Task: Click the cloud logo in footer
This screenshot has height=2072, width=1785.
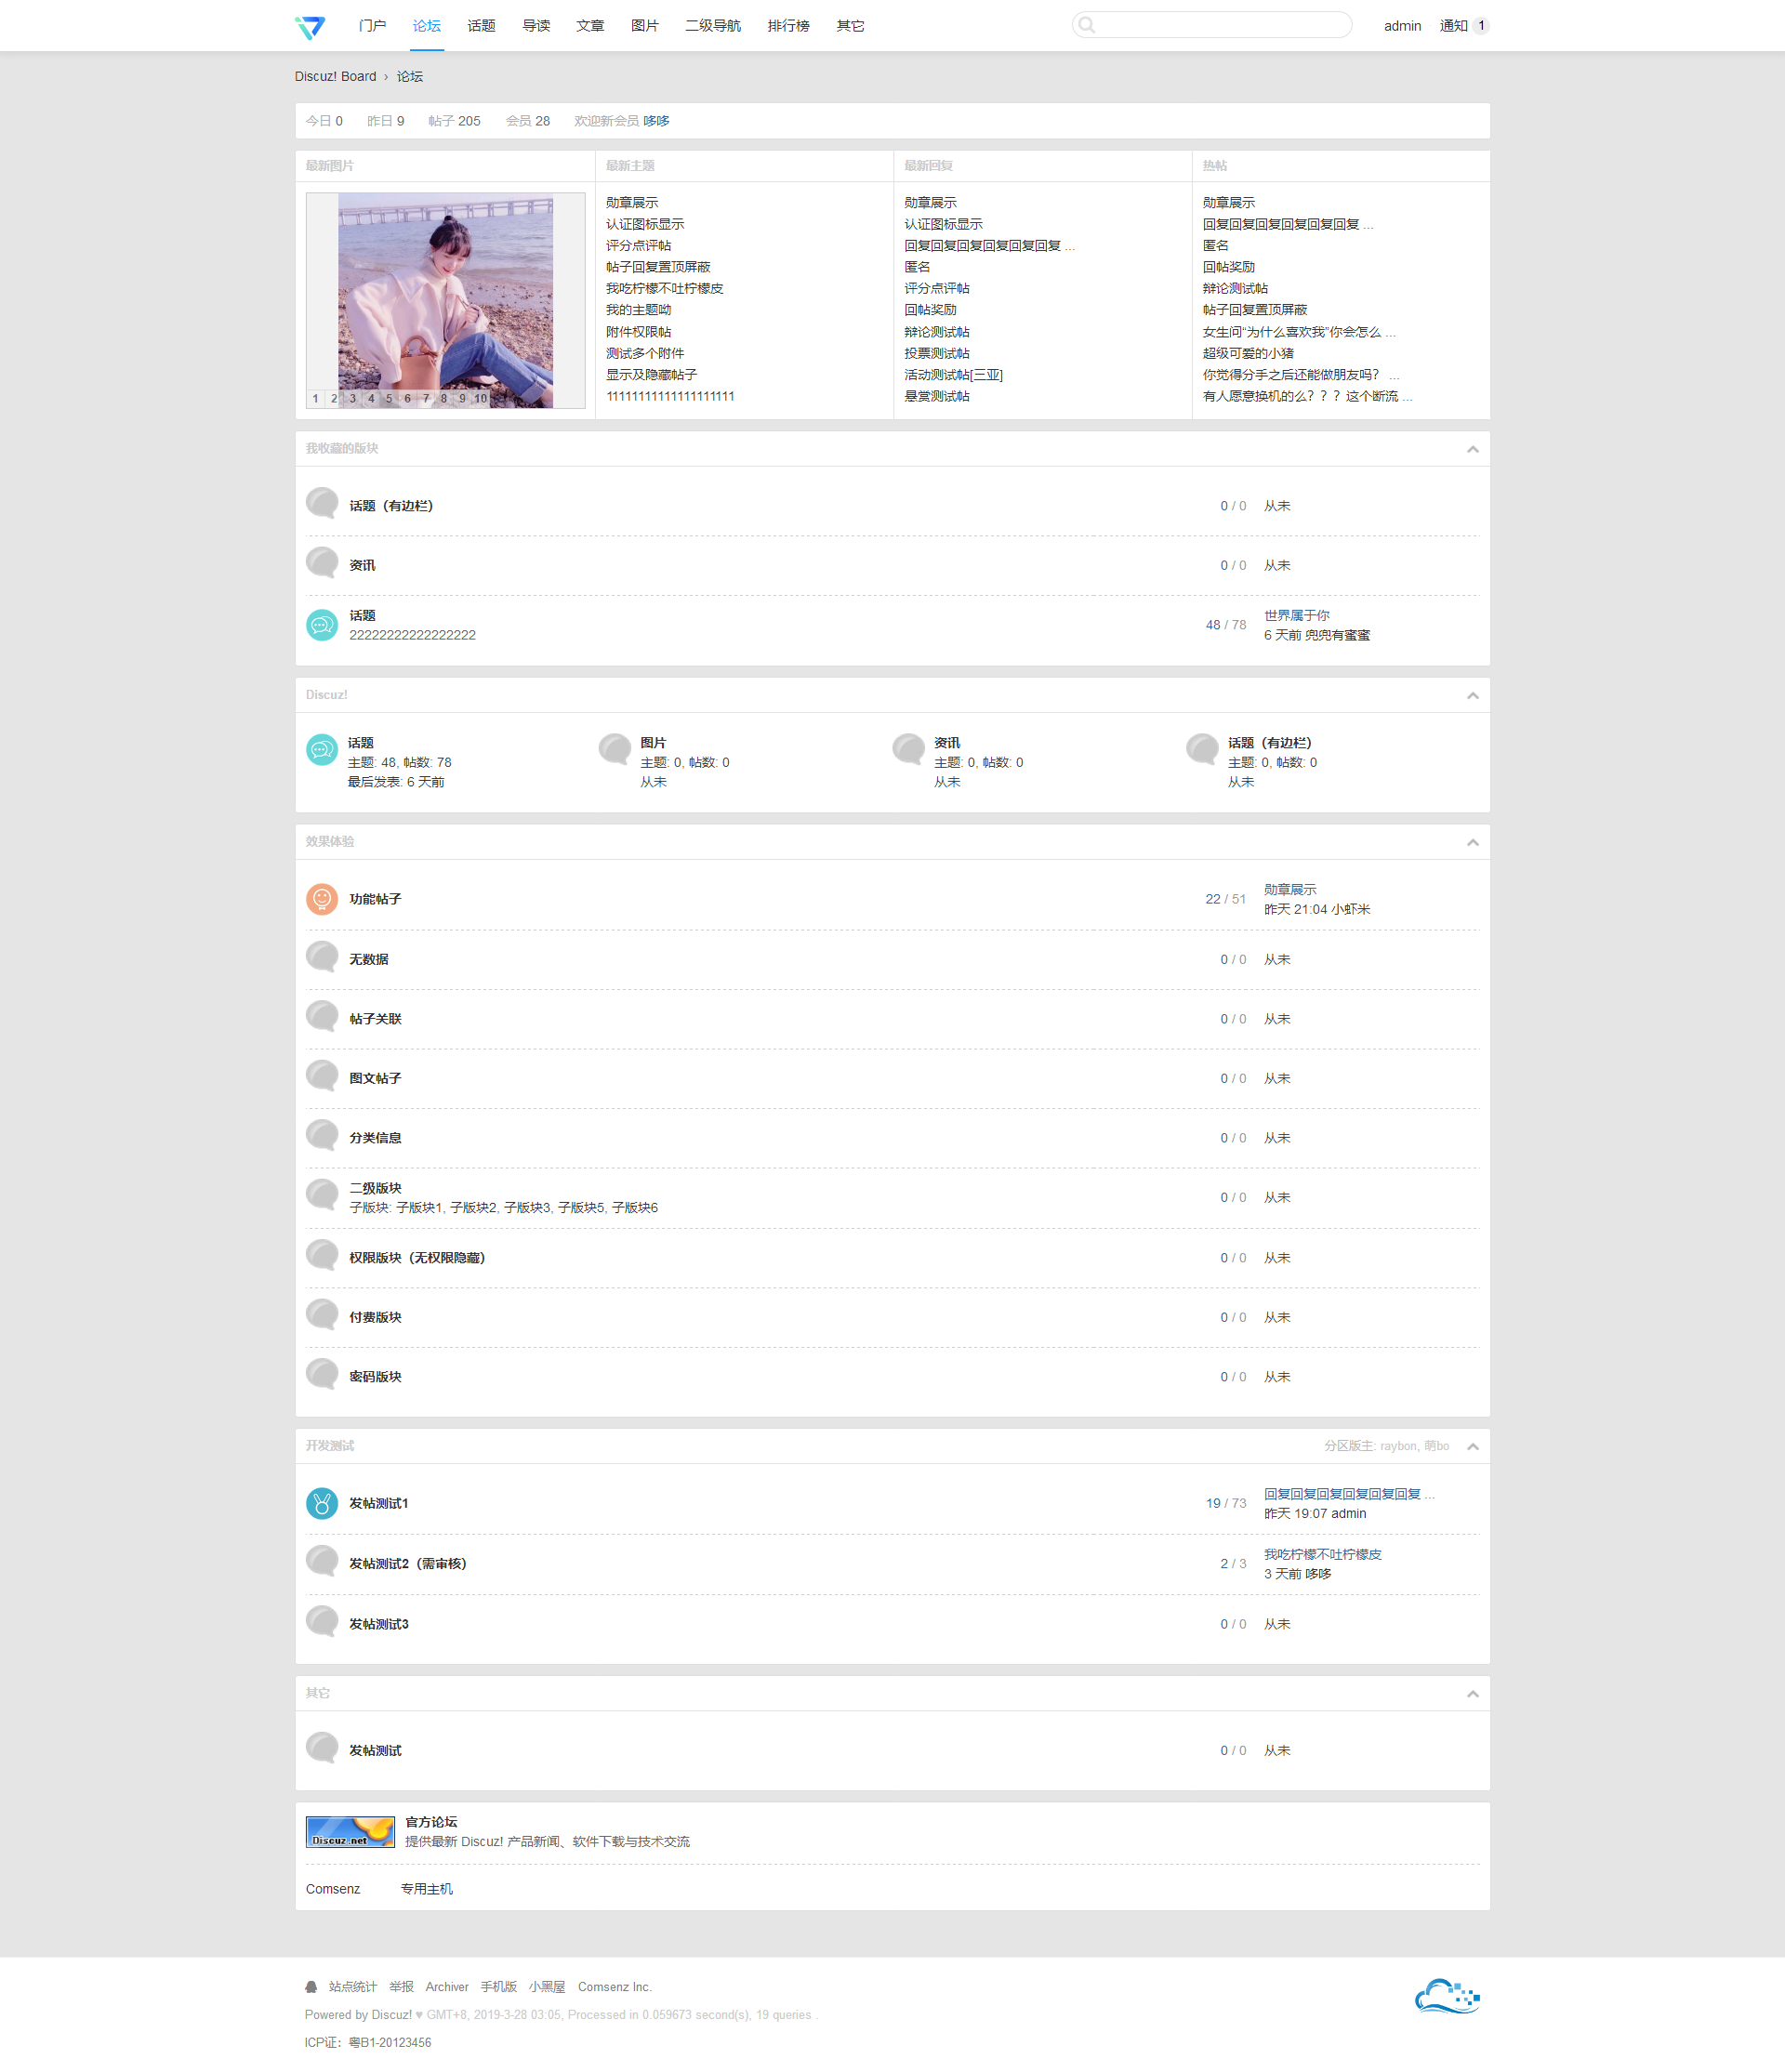Action: click(x=1447, y=1997)
